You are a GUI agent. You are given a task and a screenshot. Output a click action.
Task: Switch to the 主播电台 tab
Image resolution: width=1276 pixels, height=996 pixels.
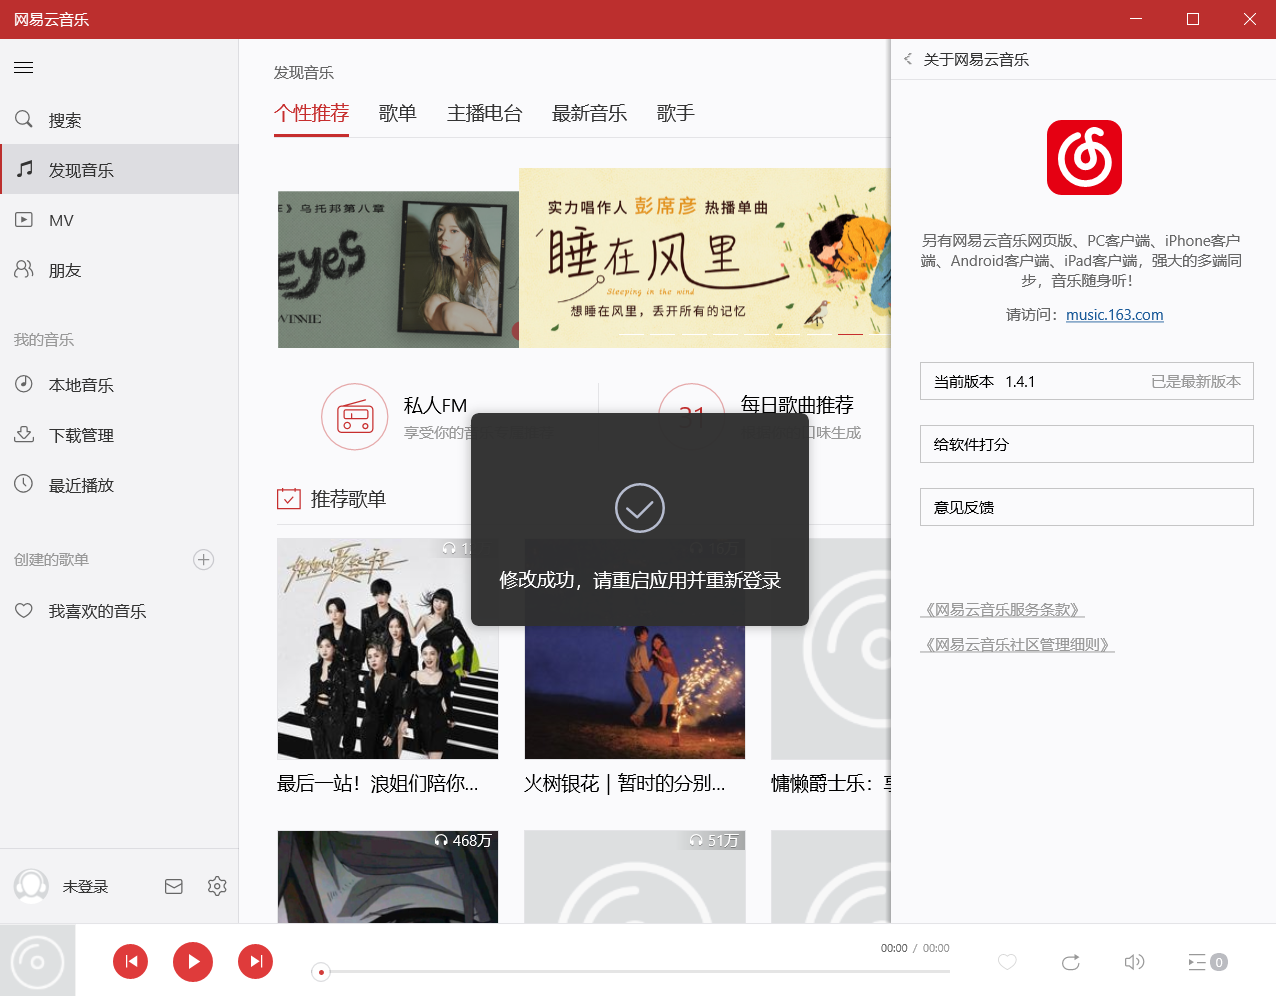(485, 114)
